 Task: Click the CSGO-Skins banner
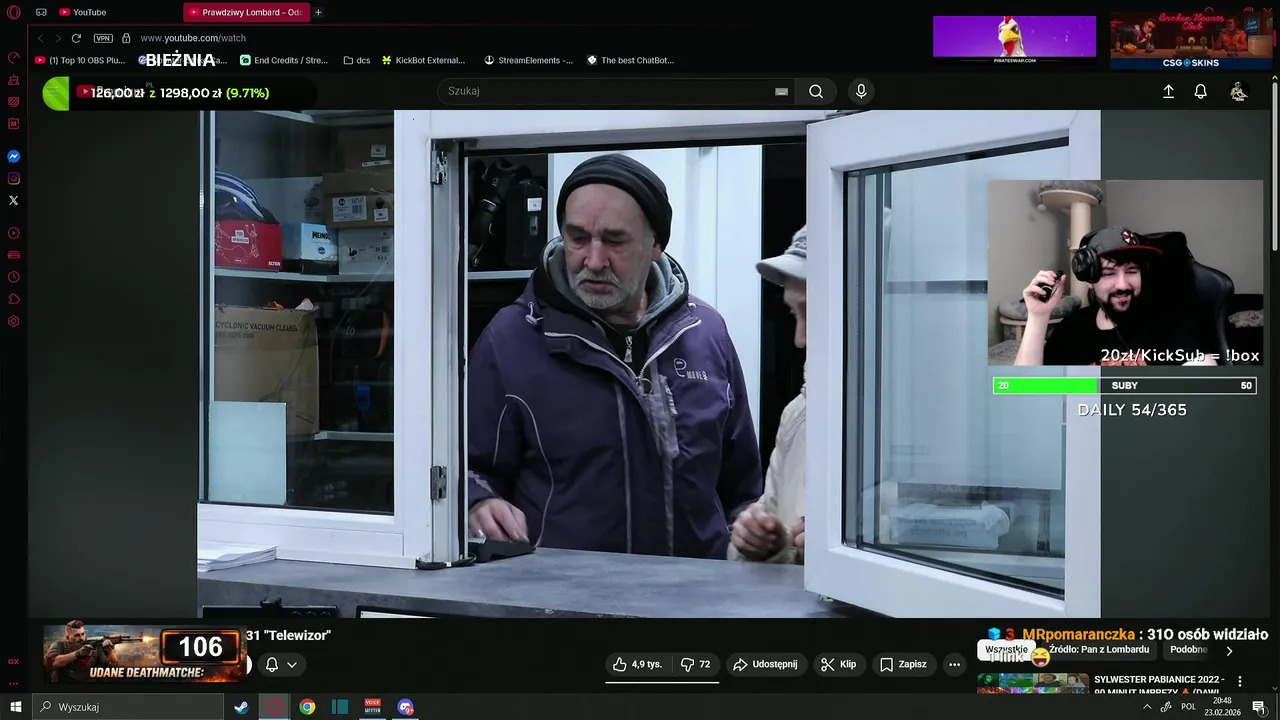[x=1190, y=41]
